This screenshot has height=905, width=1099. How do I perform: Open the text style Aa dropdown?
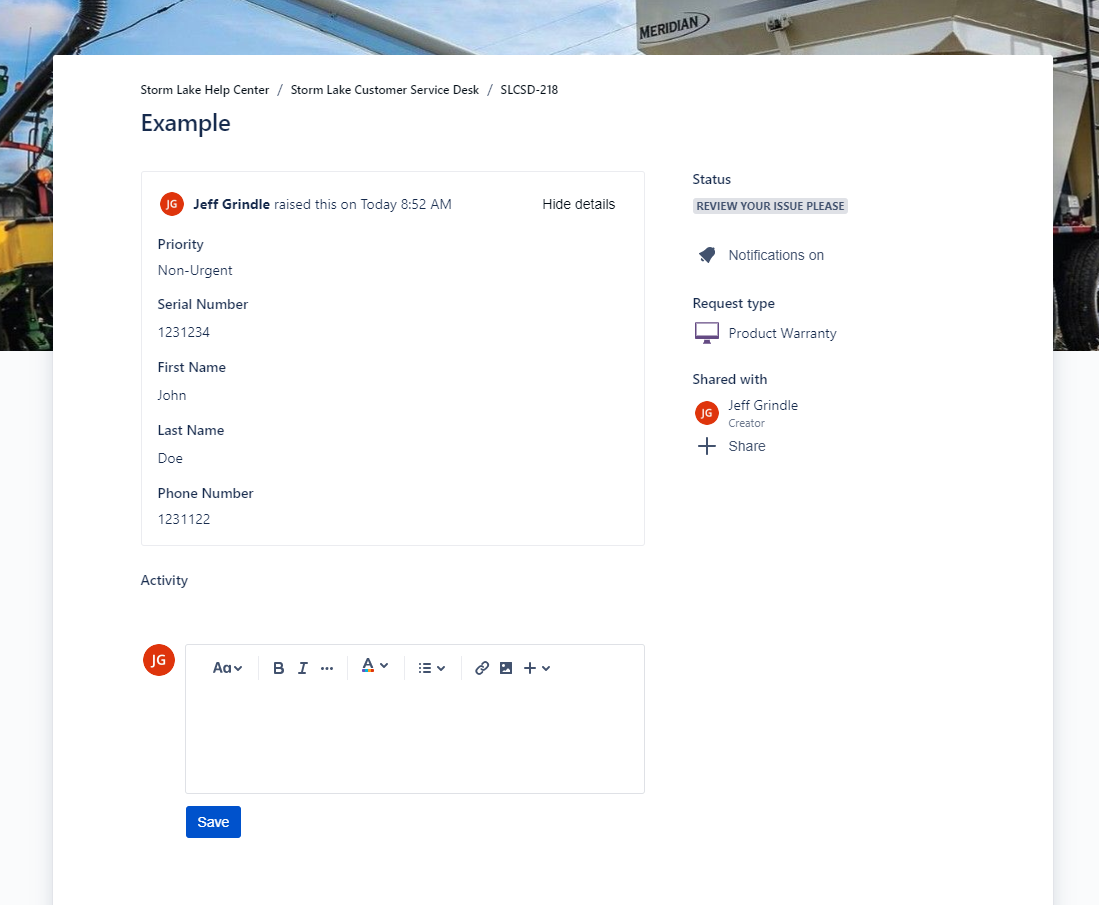point(228,668)
